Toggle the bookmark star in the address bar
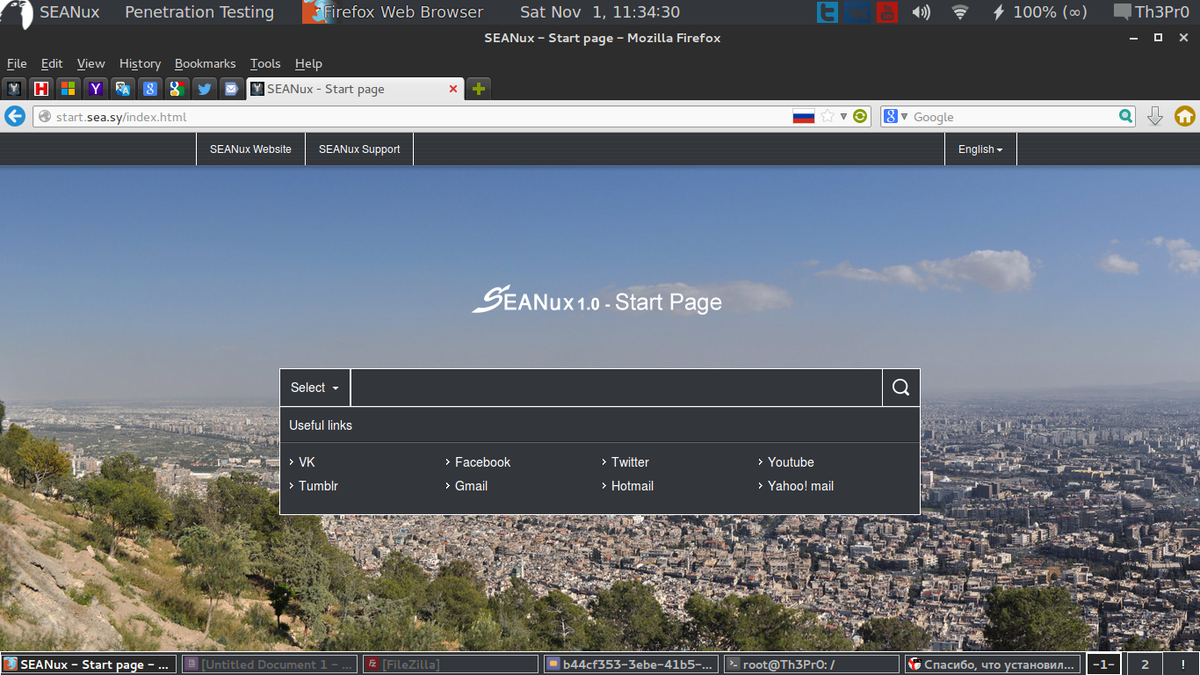Screen dimensions: 1200x675 point(828,116)
